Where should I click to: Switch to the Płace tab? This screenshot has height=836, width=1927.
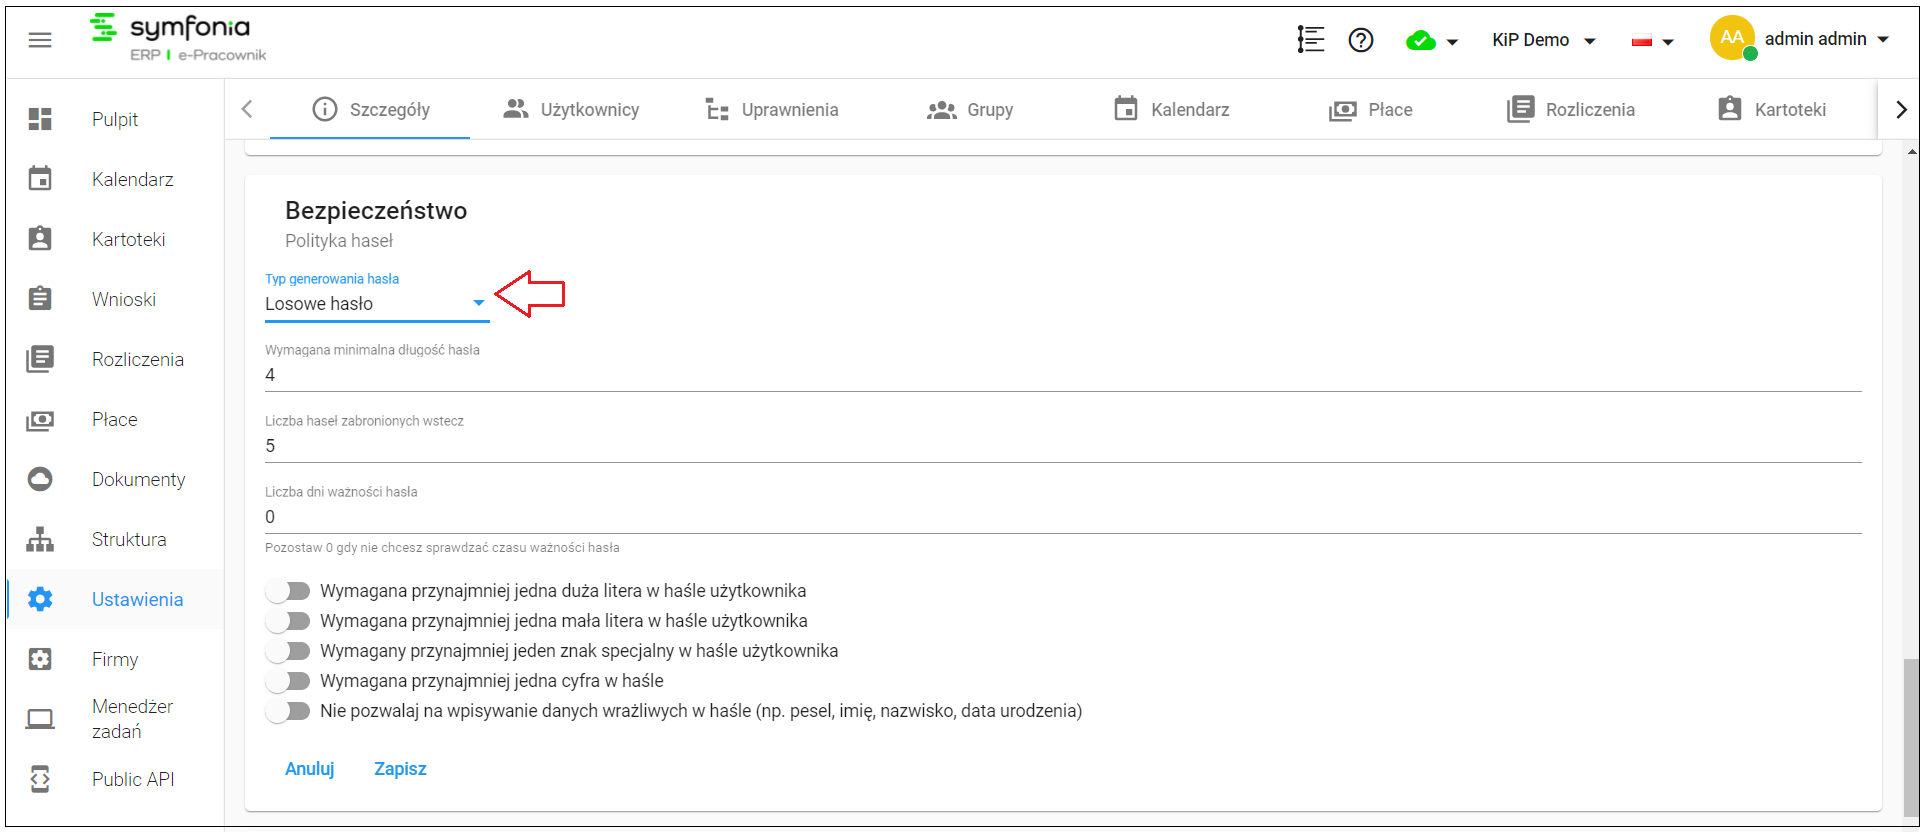(1371, 109)
